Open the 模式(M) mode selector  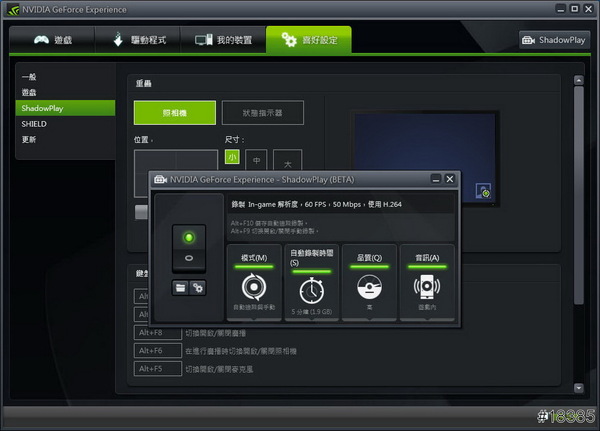point(254,258)
